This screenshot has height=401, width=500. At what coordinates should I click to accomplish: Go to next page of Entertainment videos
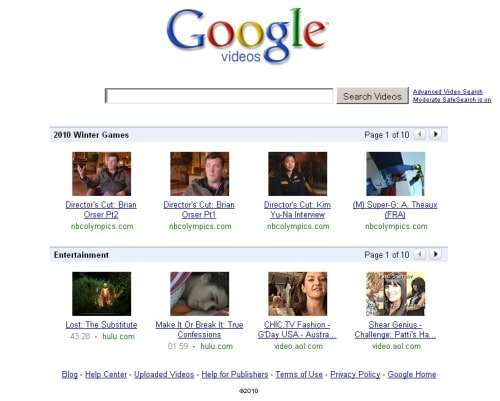click(x=435, y=254)
